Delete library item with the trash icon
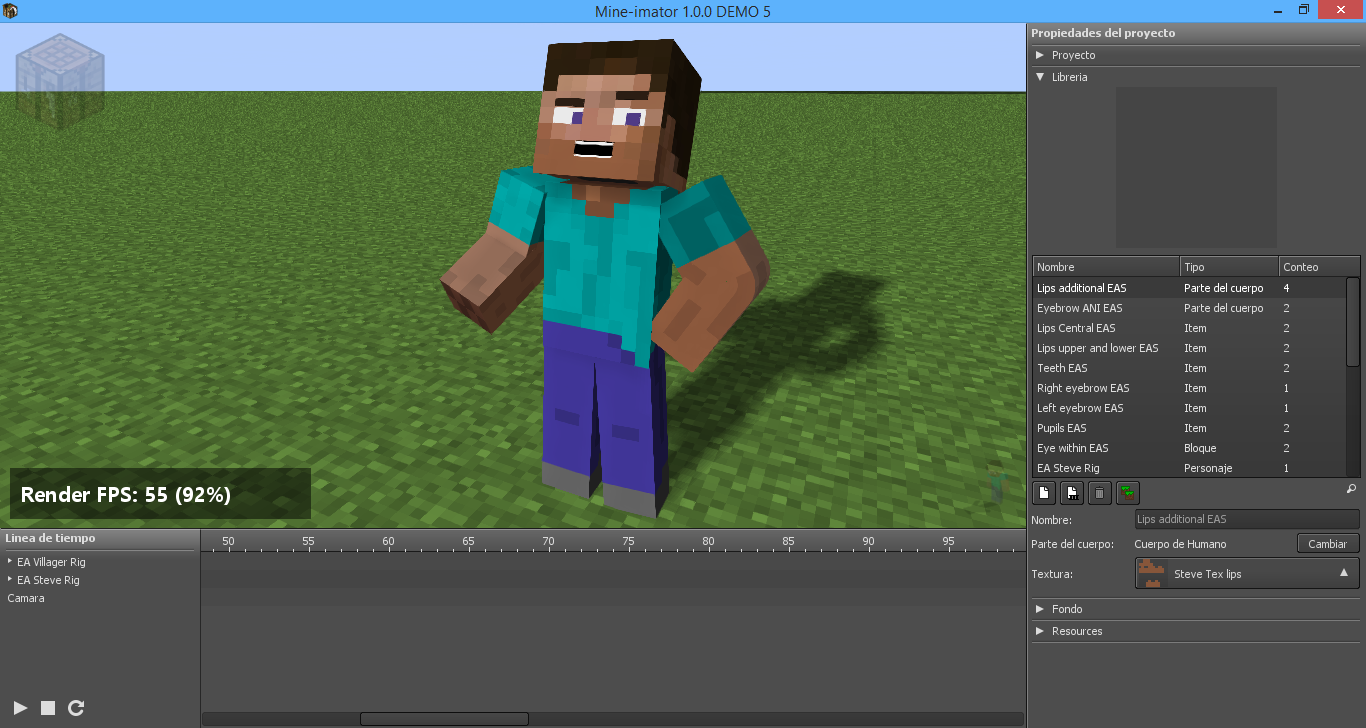This screenshot has height=728, width=1366. click(1099, 492)
